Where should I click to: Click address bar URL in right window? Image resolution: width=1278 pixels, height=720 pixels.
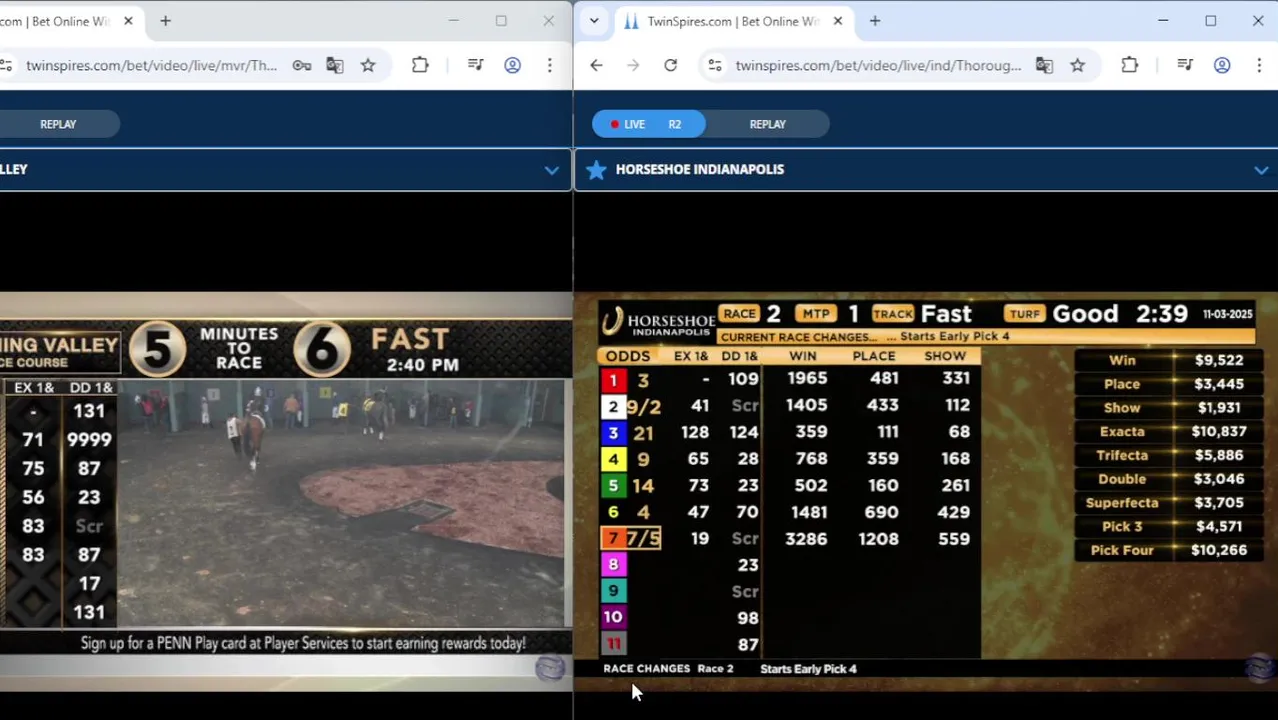[x=878, y=65]
